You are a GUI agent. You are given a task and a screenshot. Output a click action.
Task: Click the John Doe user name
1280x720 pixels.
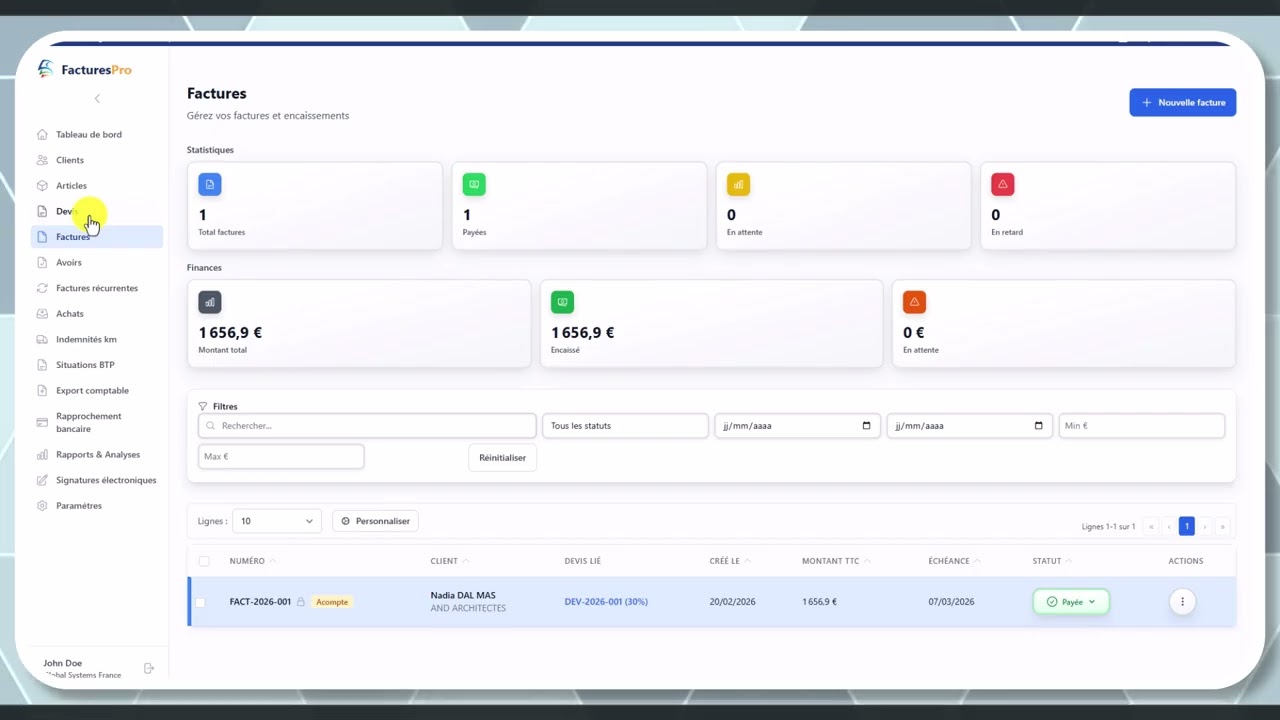pyautogui.click(x=63, y=663)
